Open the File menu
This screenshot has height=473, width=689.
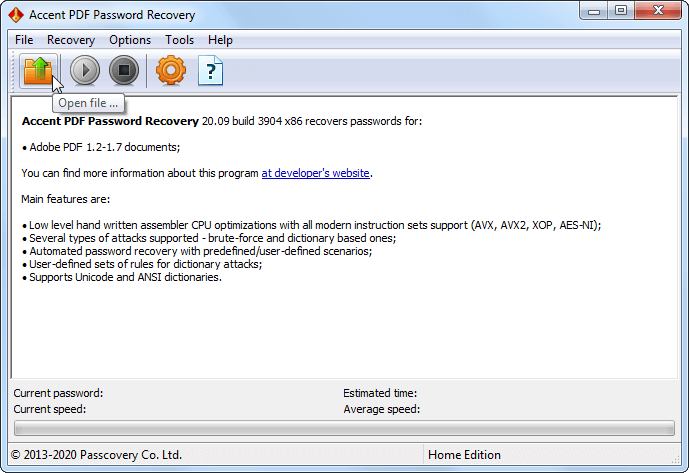click(x=24, y=40)
